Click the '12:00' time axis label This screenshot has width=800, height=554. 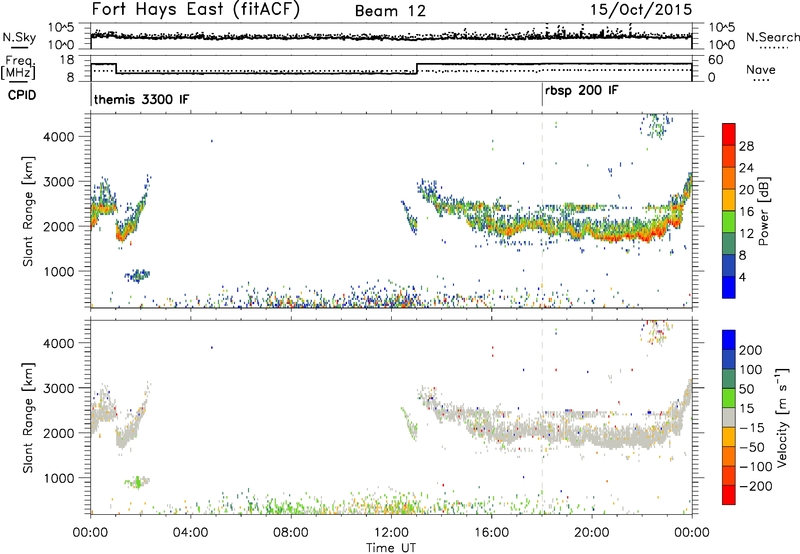click(391, 533)
